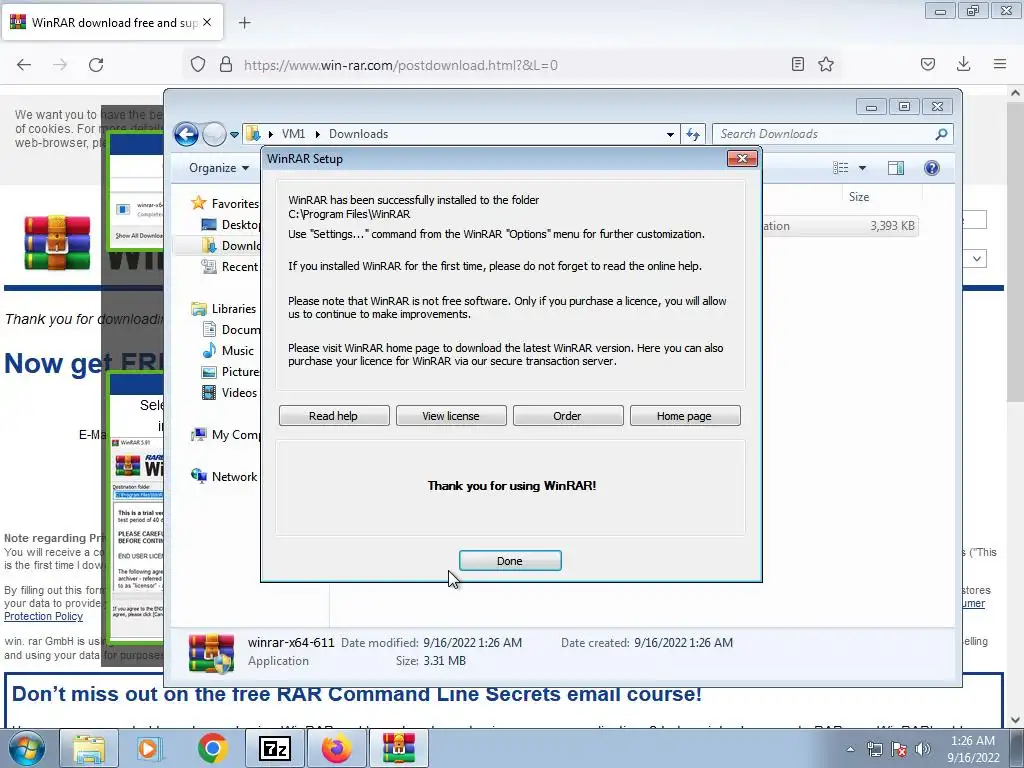Click the padlock site info icon

click(226, 65)
